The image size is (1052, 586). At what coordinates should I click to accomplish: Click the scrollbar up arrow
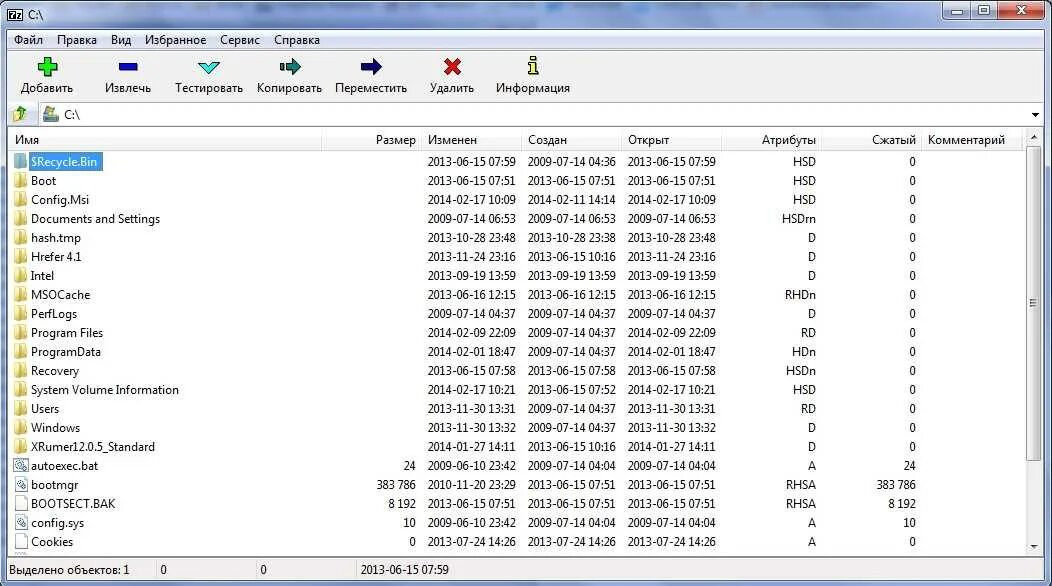click(1034, 138)
